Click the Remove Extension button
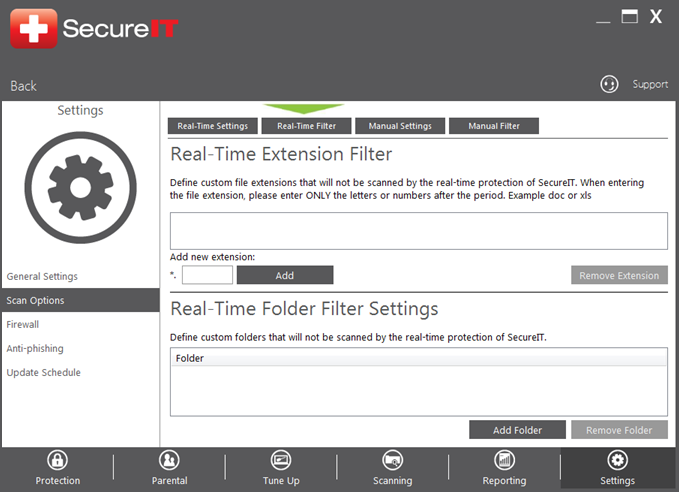 [x=619, y=275]
